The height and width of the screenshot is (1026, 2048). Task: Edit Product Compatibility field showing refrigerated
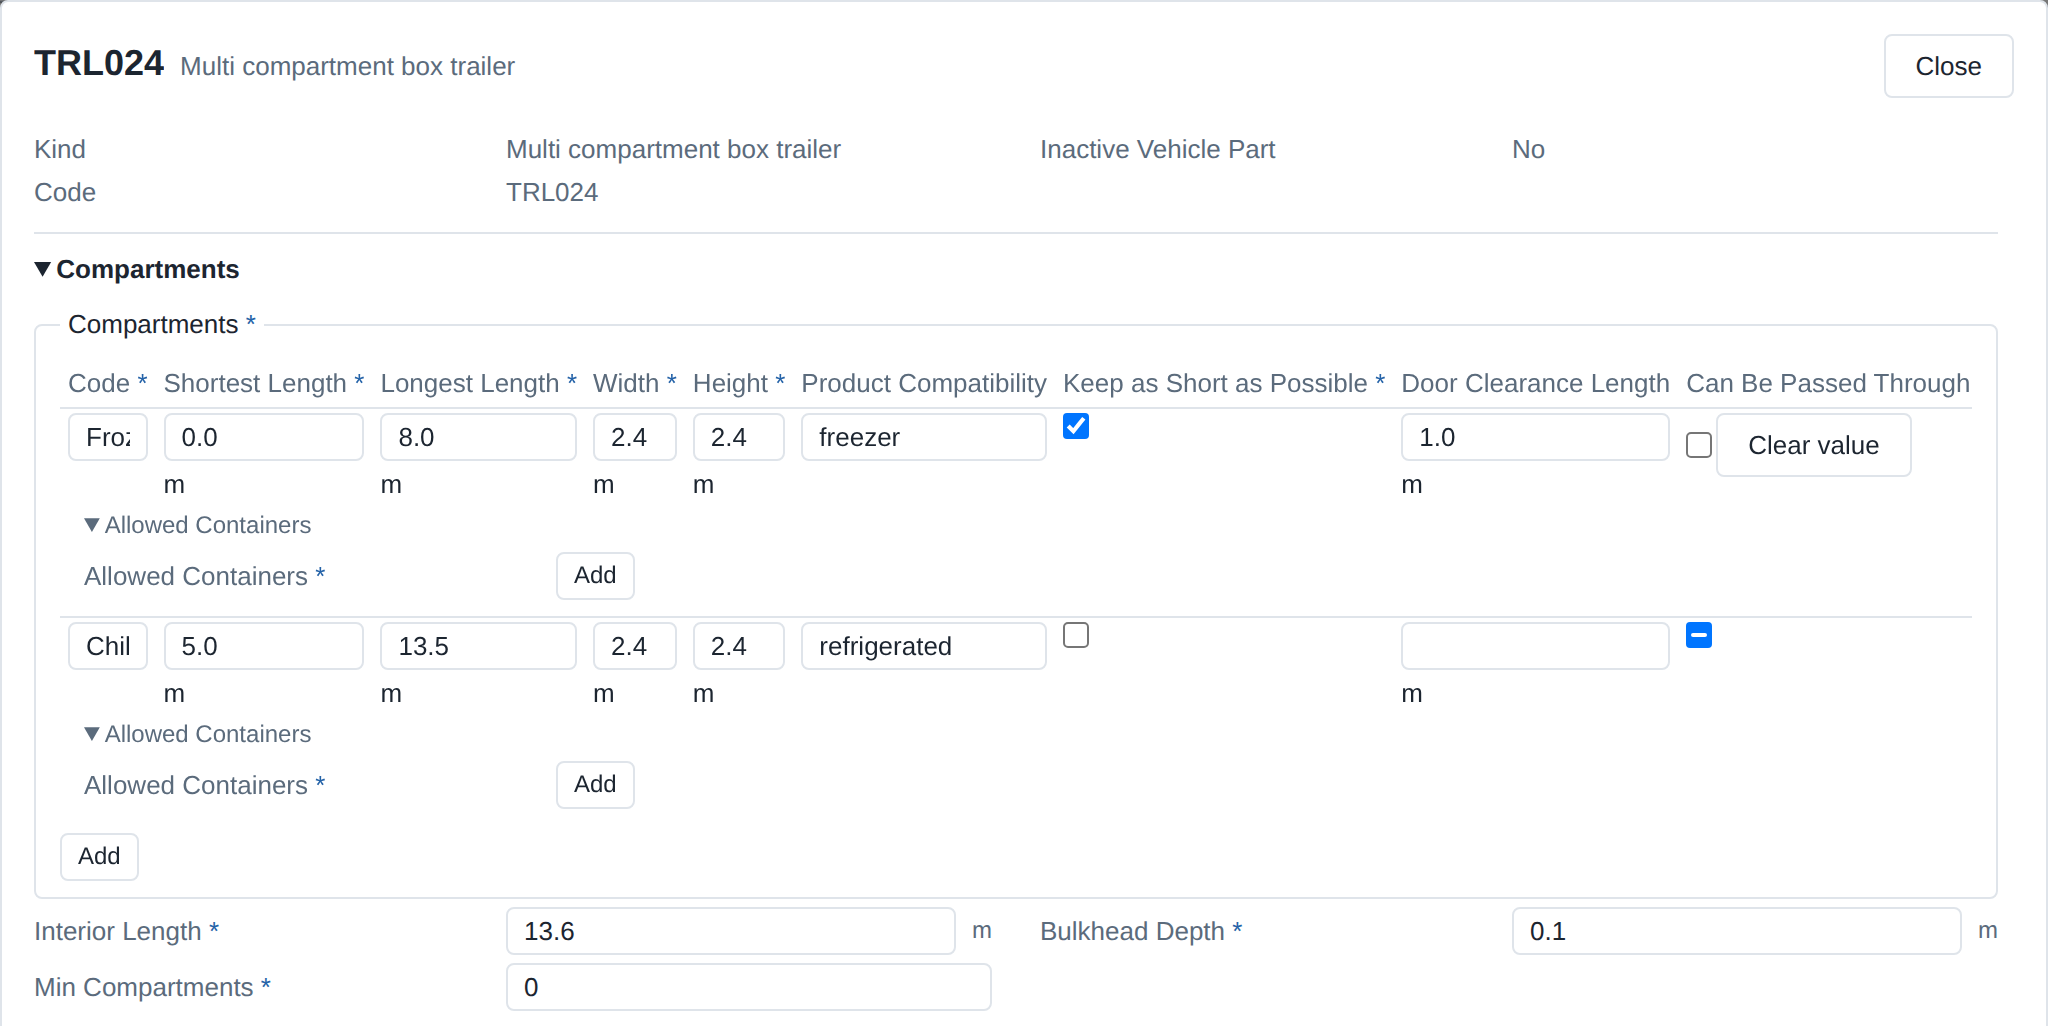[x=924, y=646]
